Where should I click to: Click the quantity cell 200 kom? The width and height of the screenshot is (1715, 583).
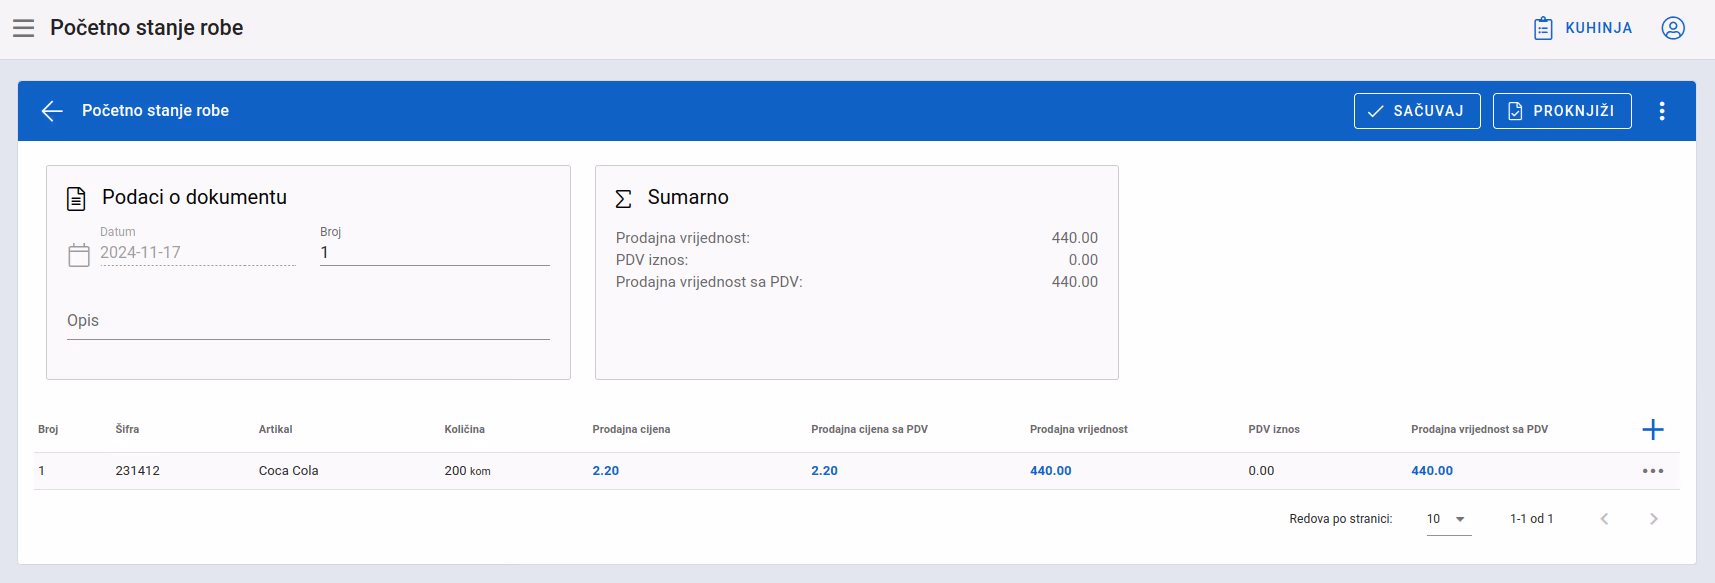pos(467,471)
